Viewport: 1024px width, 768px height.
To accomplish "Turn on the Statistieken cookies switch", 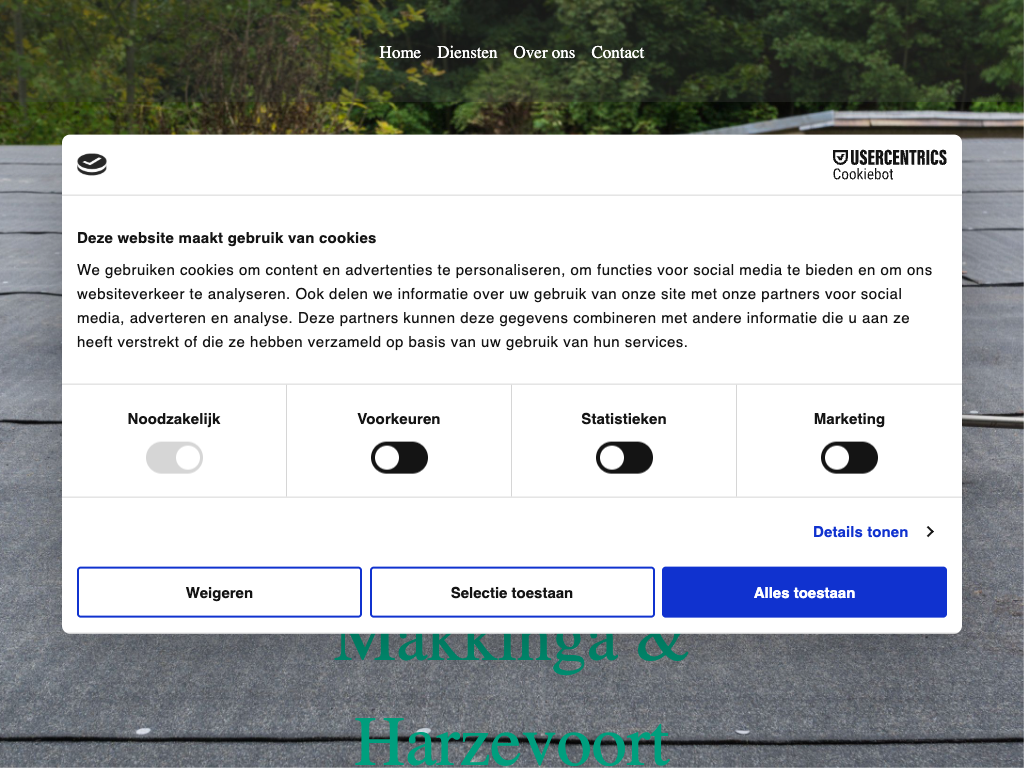I will coord(624,459).
